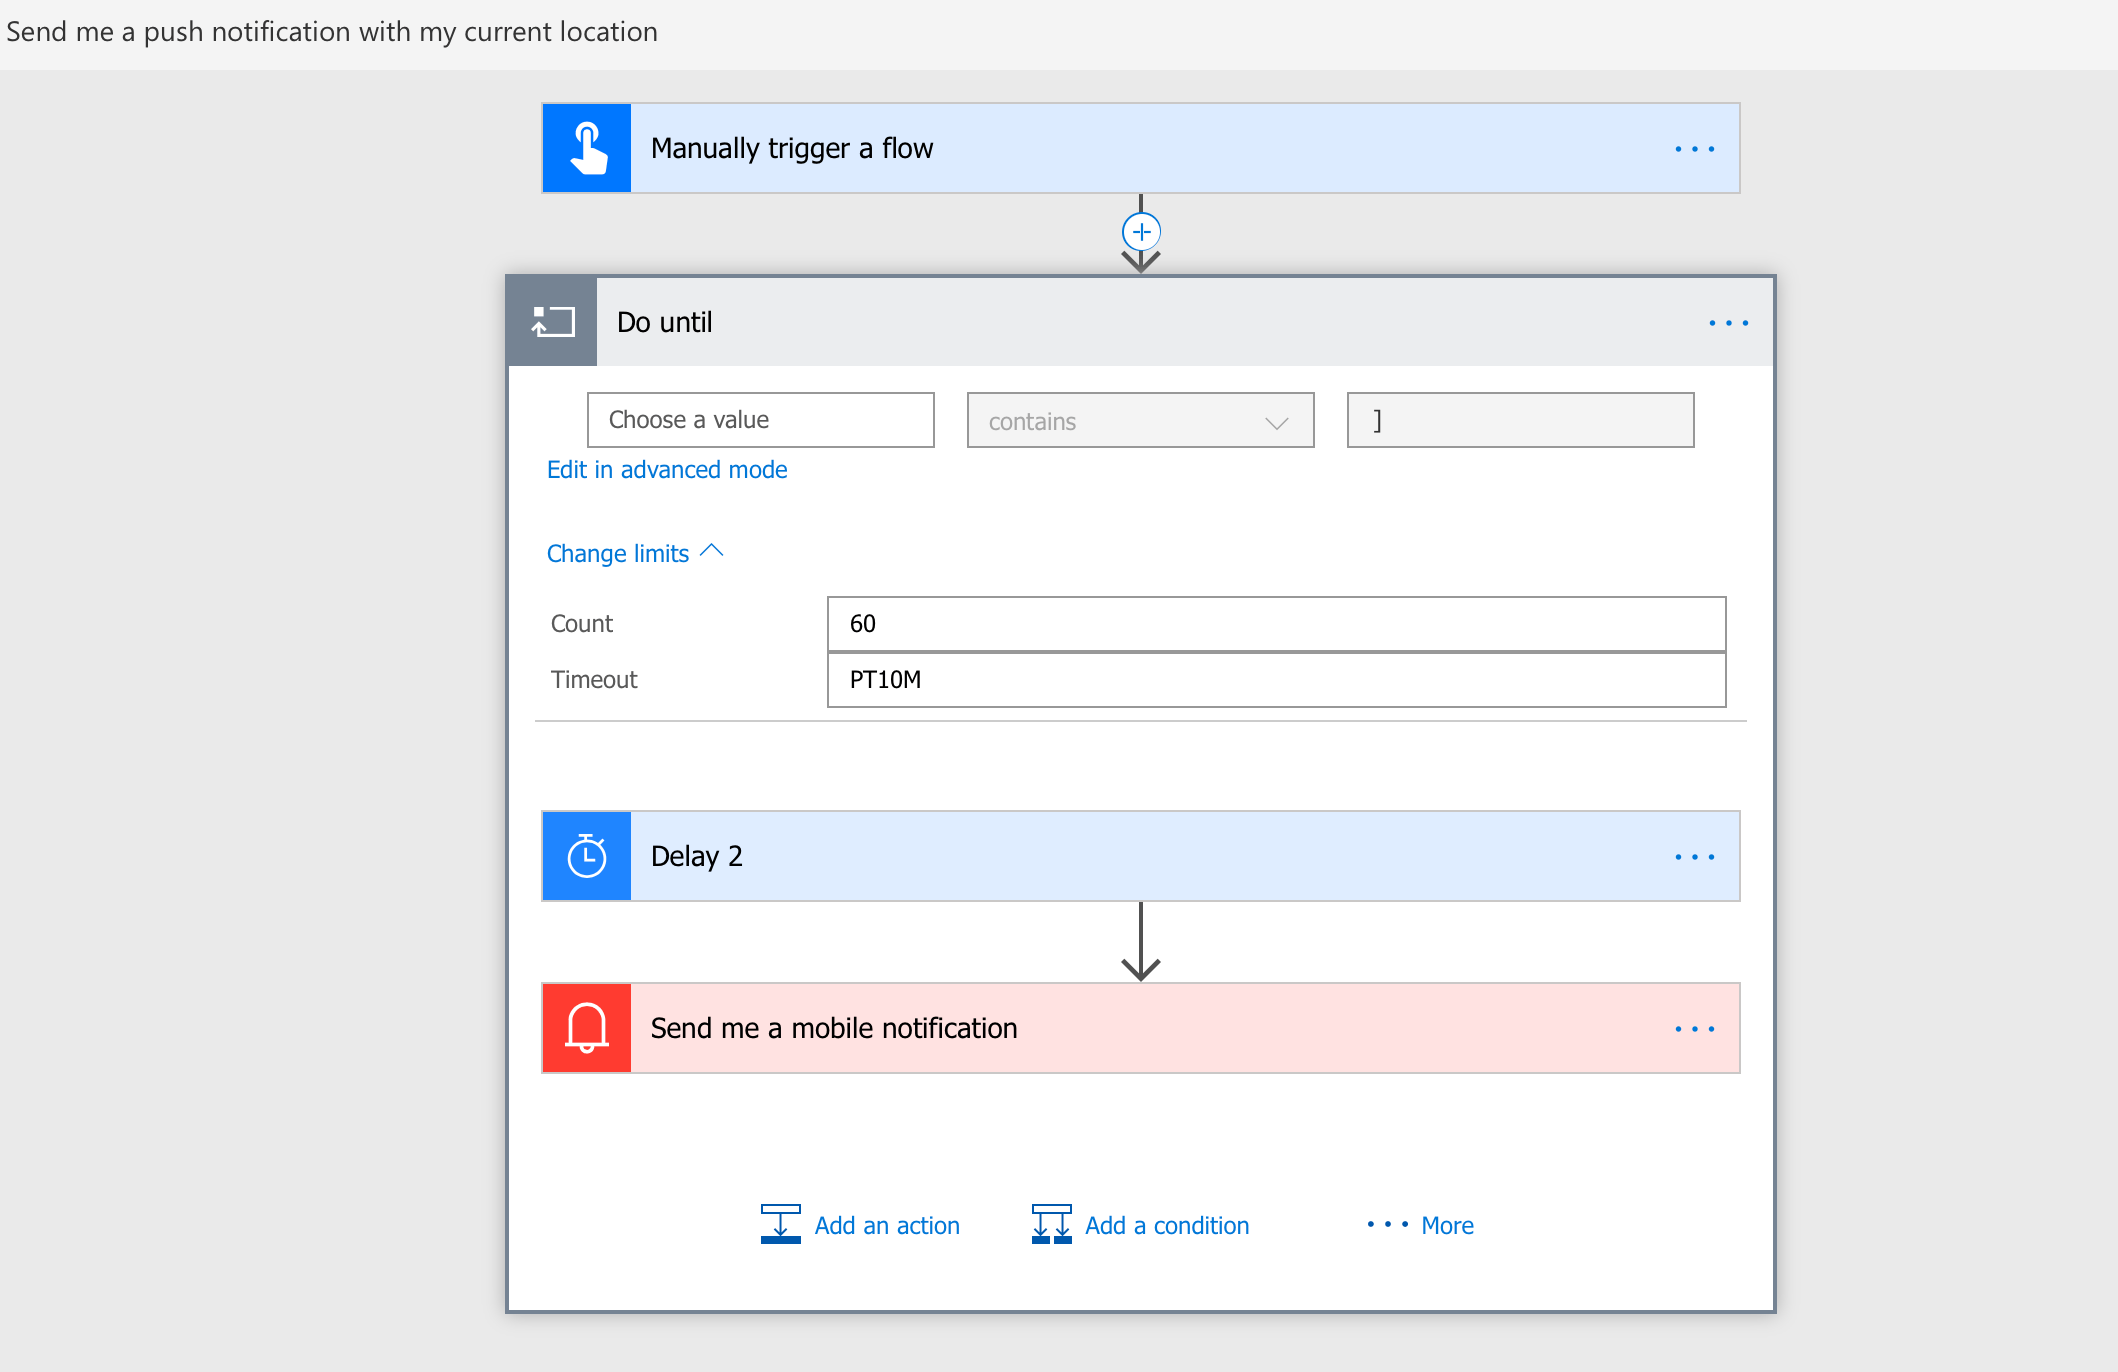The image size is (2118, 1372).
Task: Collapse the Change limits section
Action: tap(634, 553)
